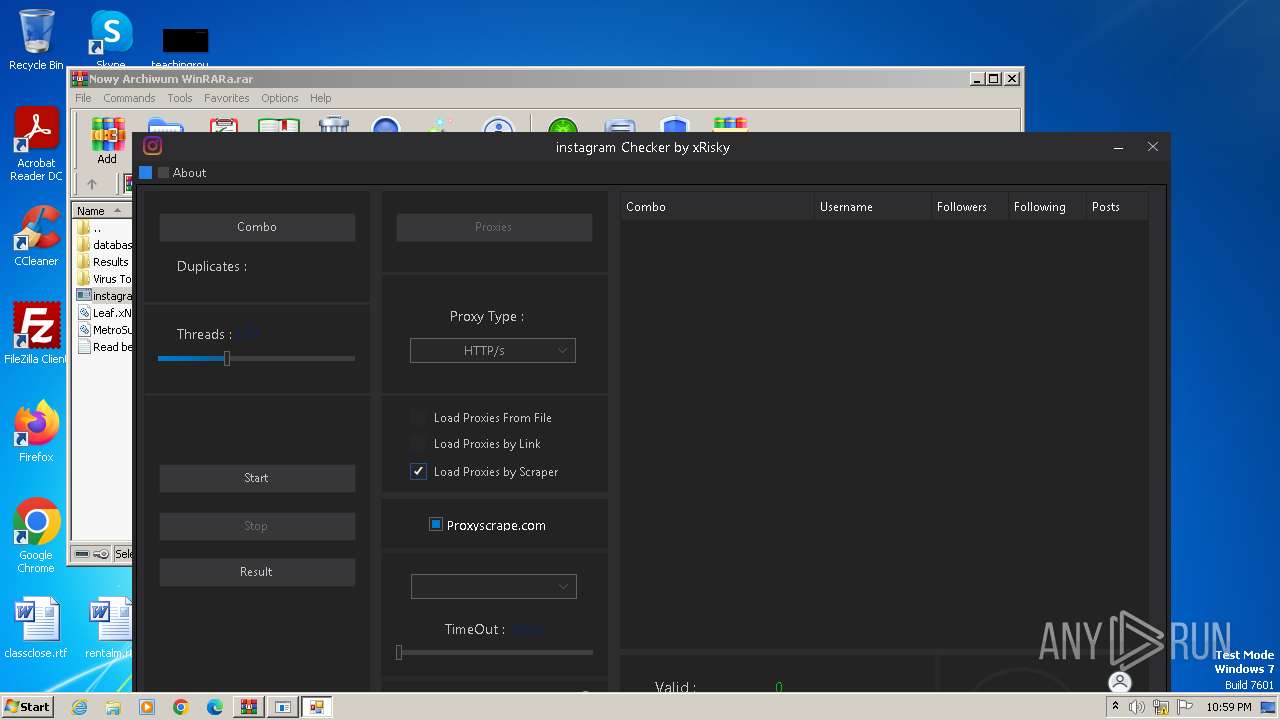The height and width of the screenshot is (720, 1280).
Task: Open WinRAR Tools menu
Action: (180, 98)
